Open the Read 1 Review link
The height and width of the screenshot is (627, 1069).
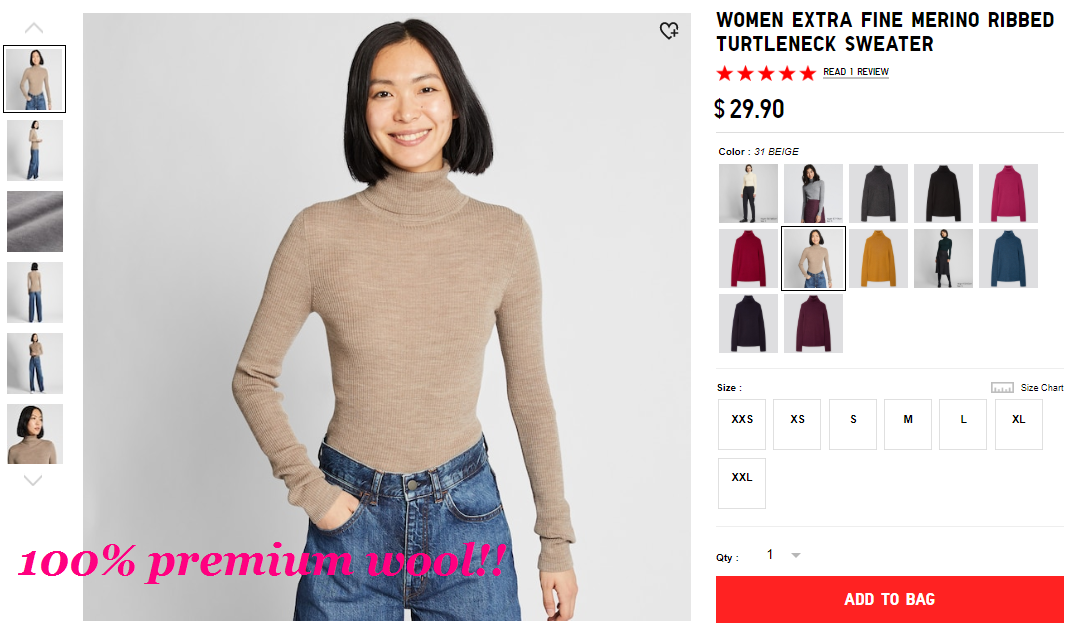(x=856, y=72)
